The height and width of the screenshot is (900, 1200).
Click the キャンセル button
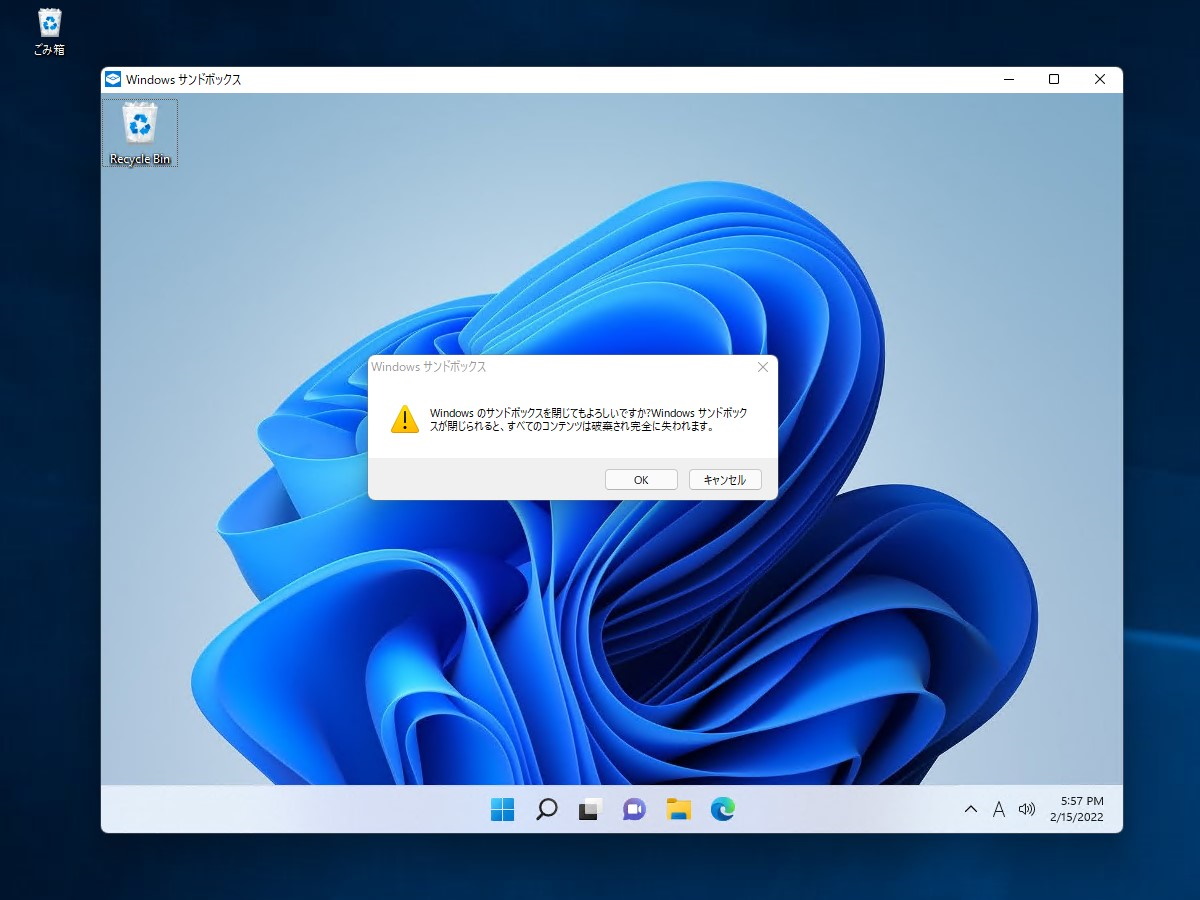725,479
